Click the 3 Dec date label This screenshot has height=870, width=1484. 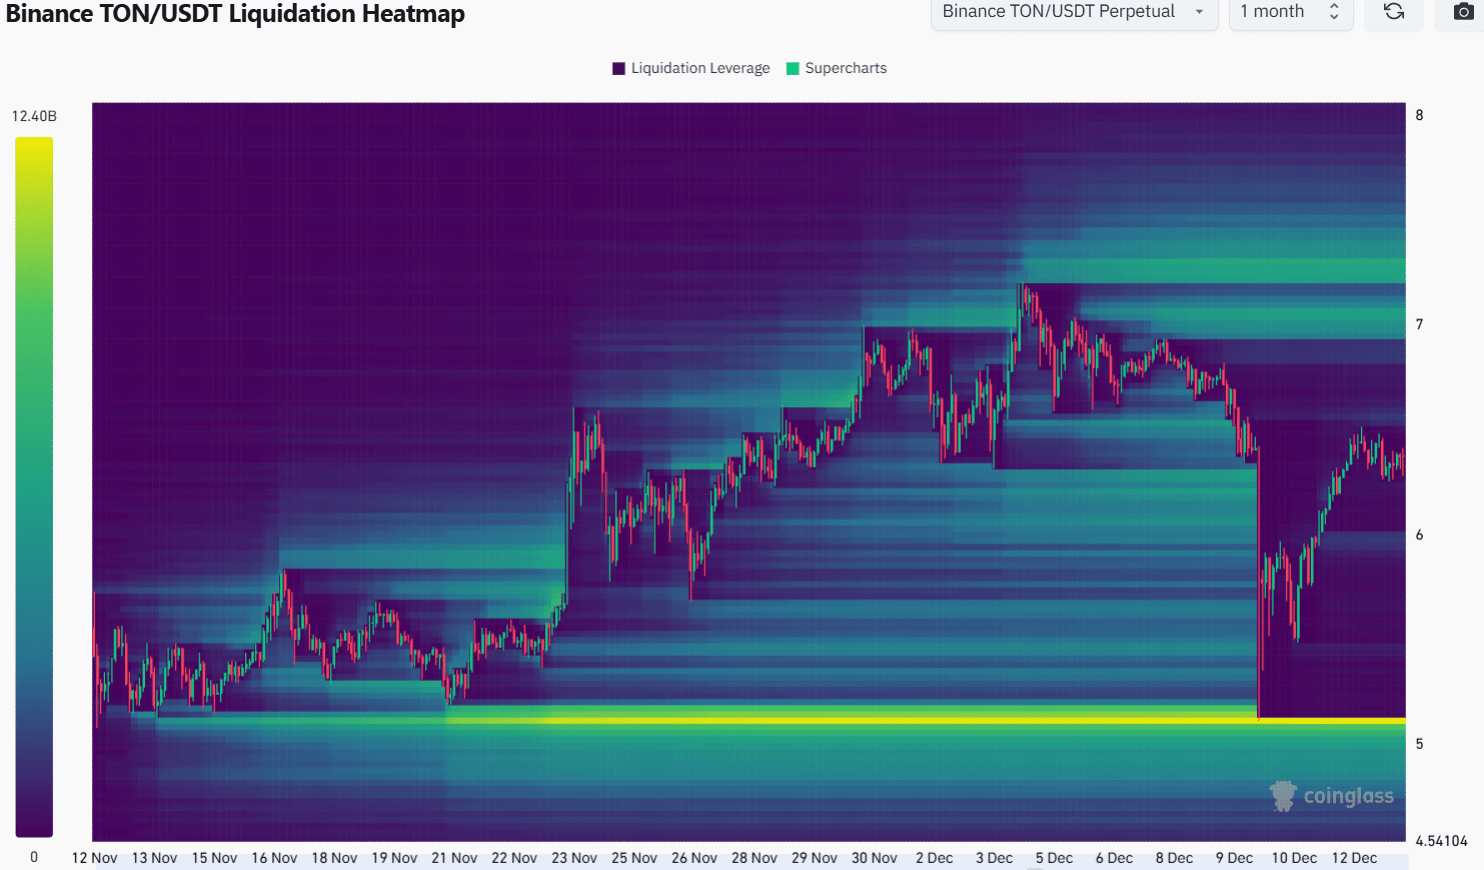click(x=995, y=858)
